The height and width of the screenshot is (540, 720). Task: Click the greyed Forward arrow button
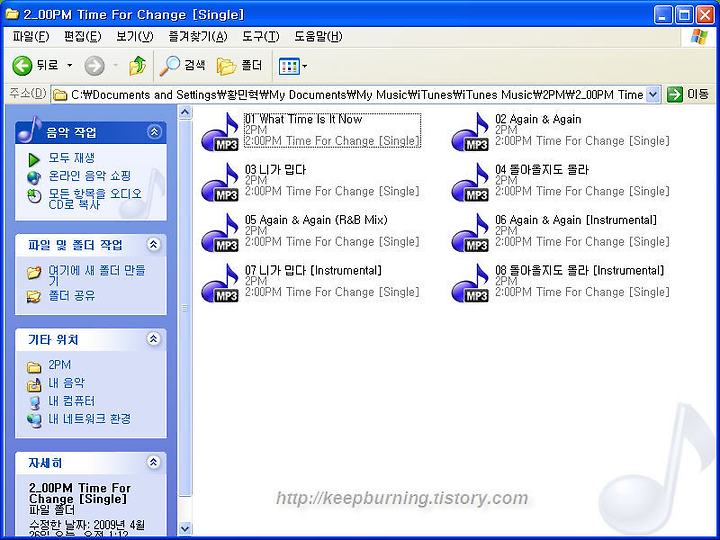94,66
